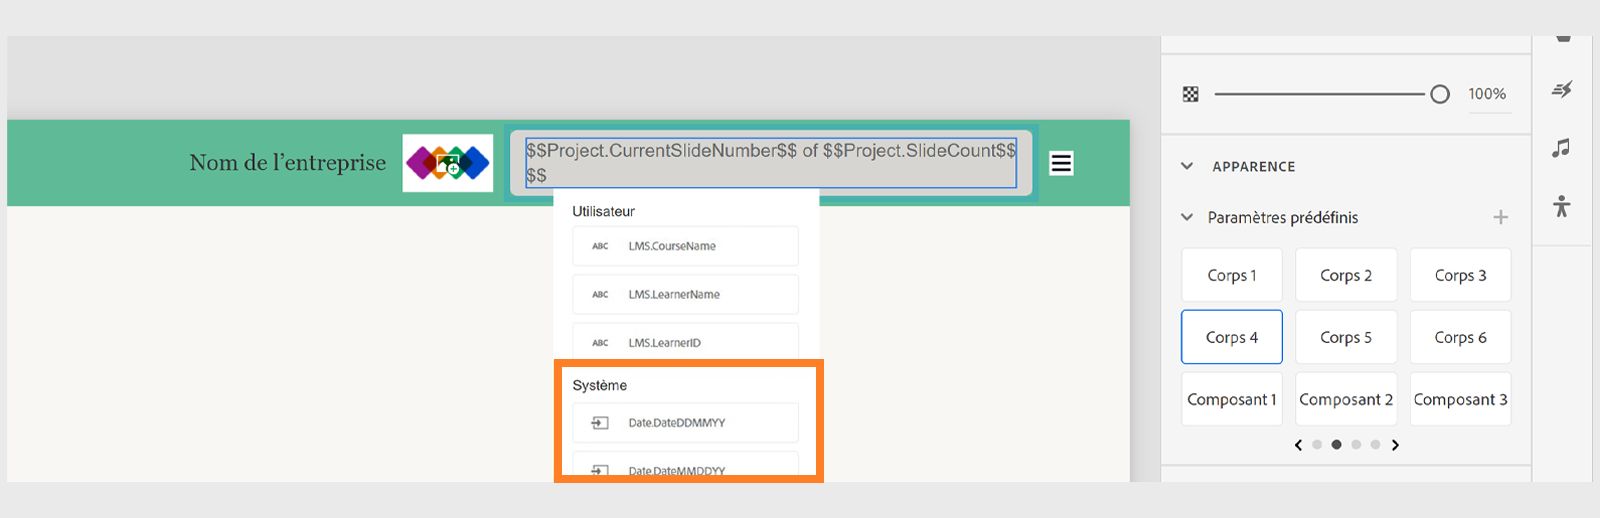Click the opacity checkerboard icon
The image size is (1600, 518).
(1190, 94)
